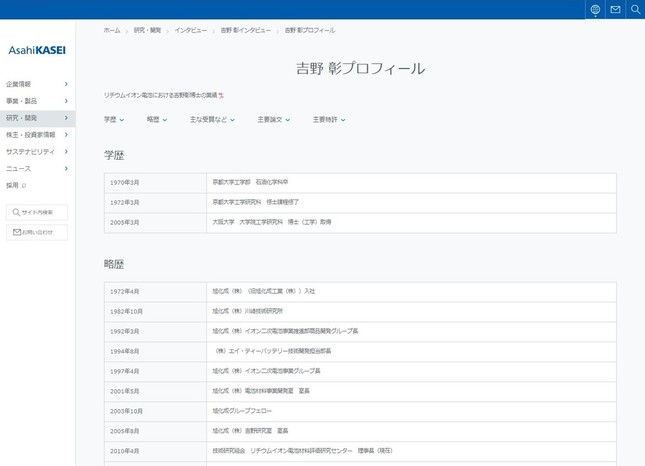
Task: Jump to 主要特許 section
Action: [x=328, y=120]
